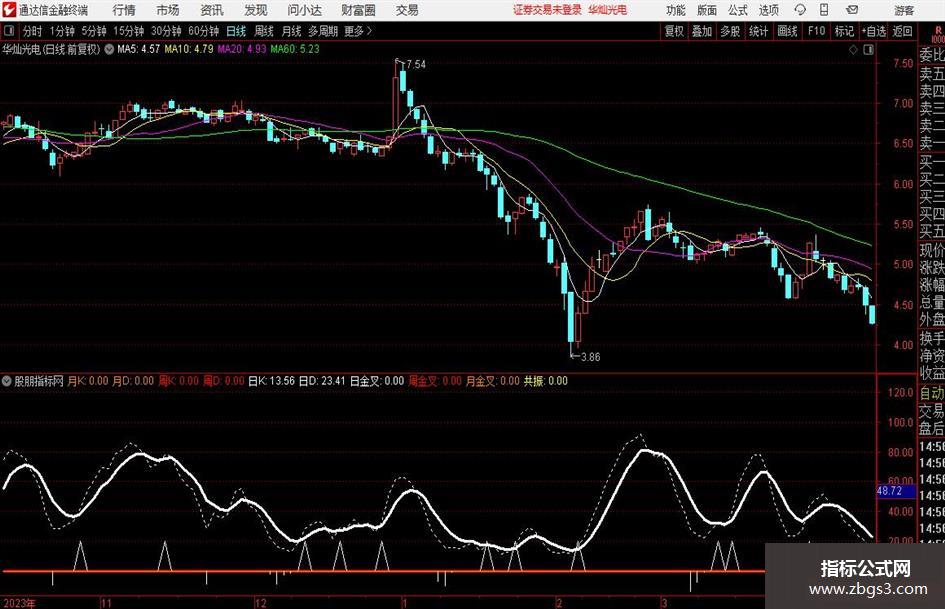Click the MA5: 4.57 label
Screen dimensions: 945x609
point(139,49)
